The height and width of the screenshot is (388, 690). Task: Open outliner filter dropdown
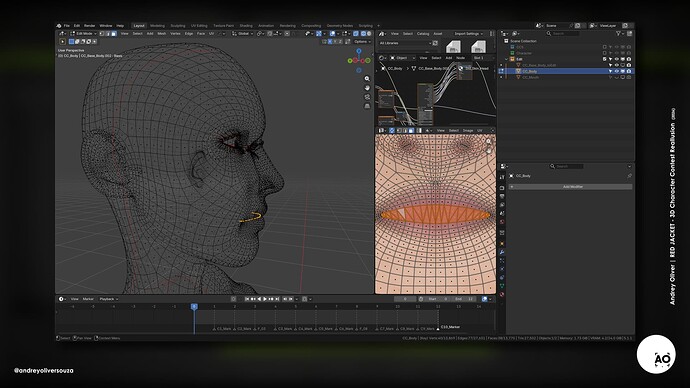(x=619, y=33)
